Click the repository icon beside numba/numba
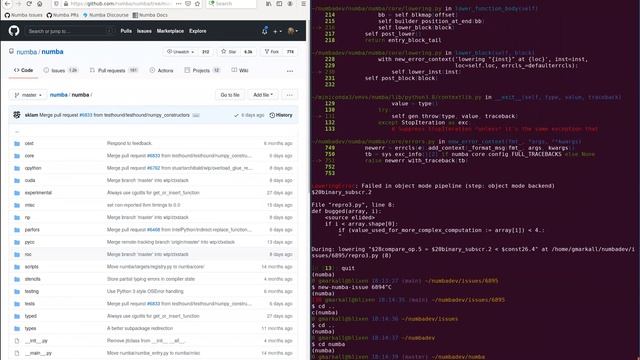Image resolution: width=640 pixels, height=360 pixels. [x=11, y=51]
